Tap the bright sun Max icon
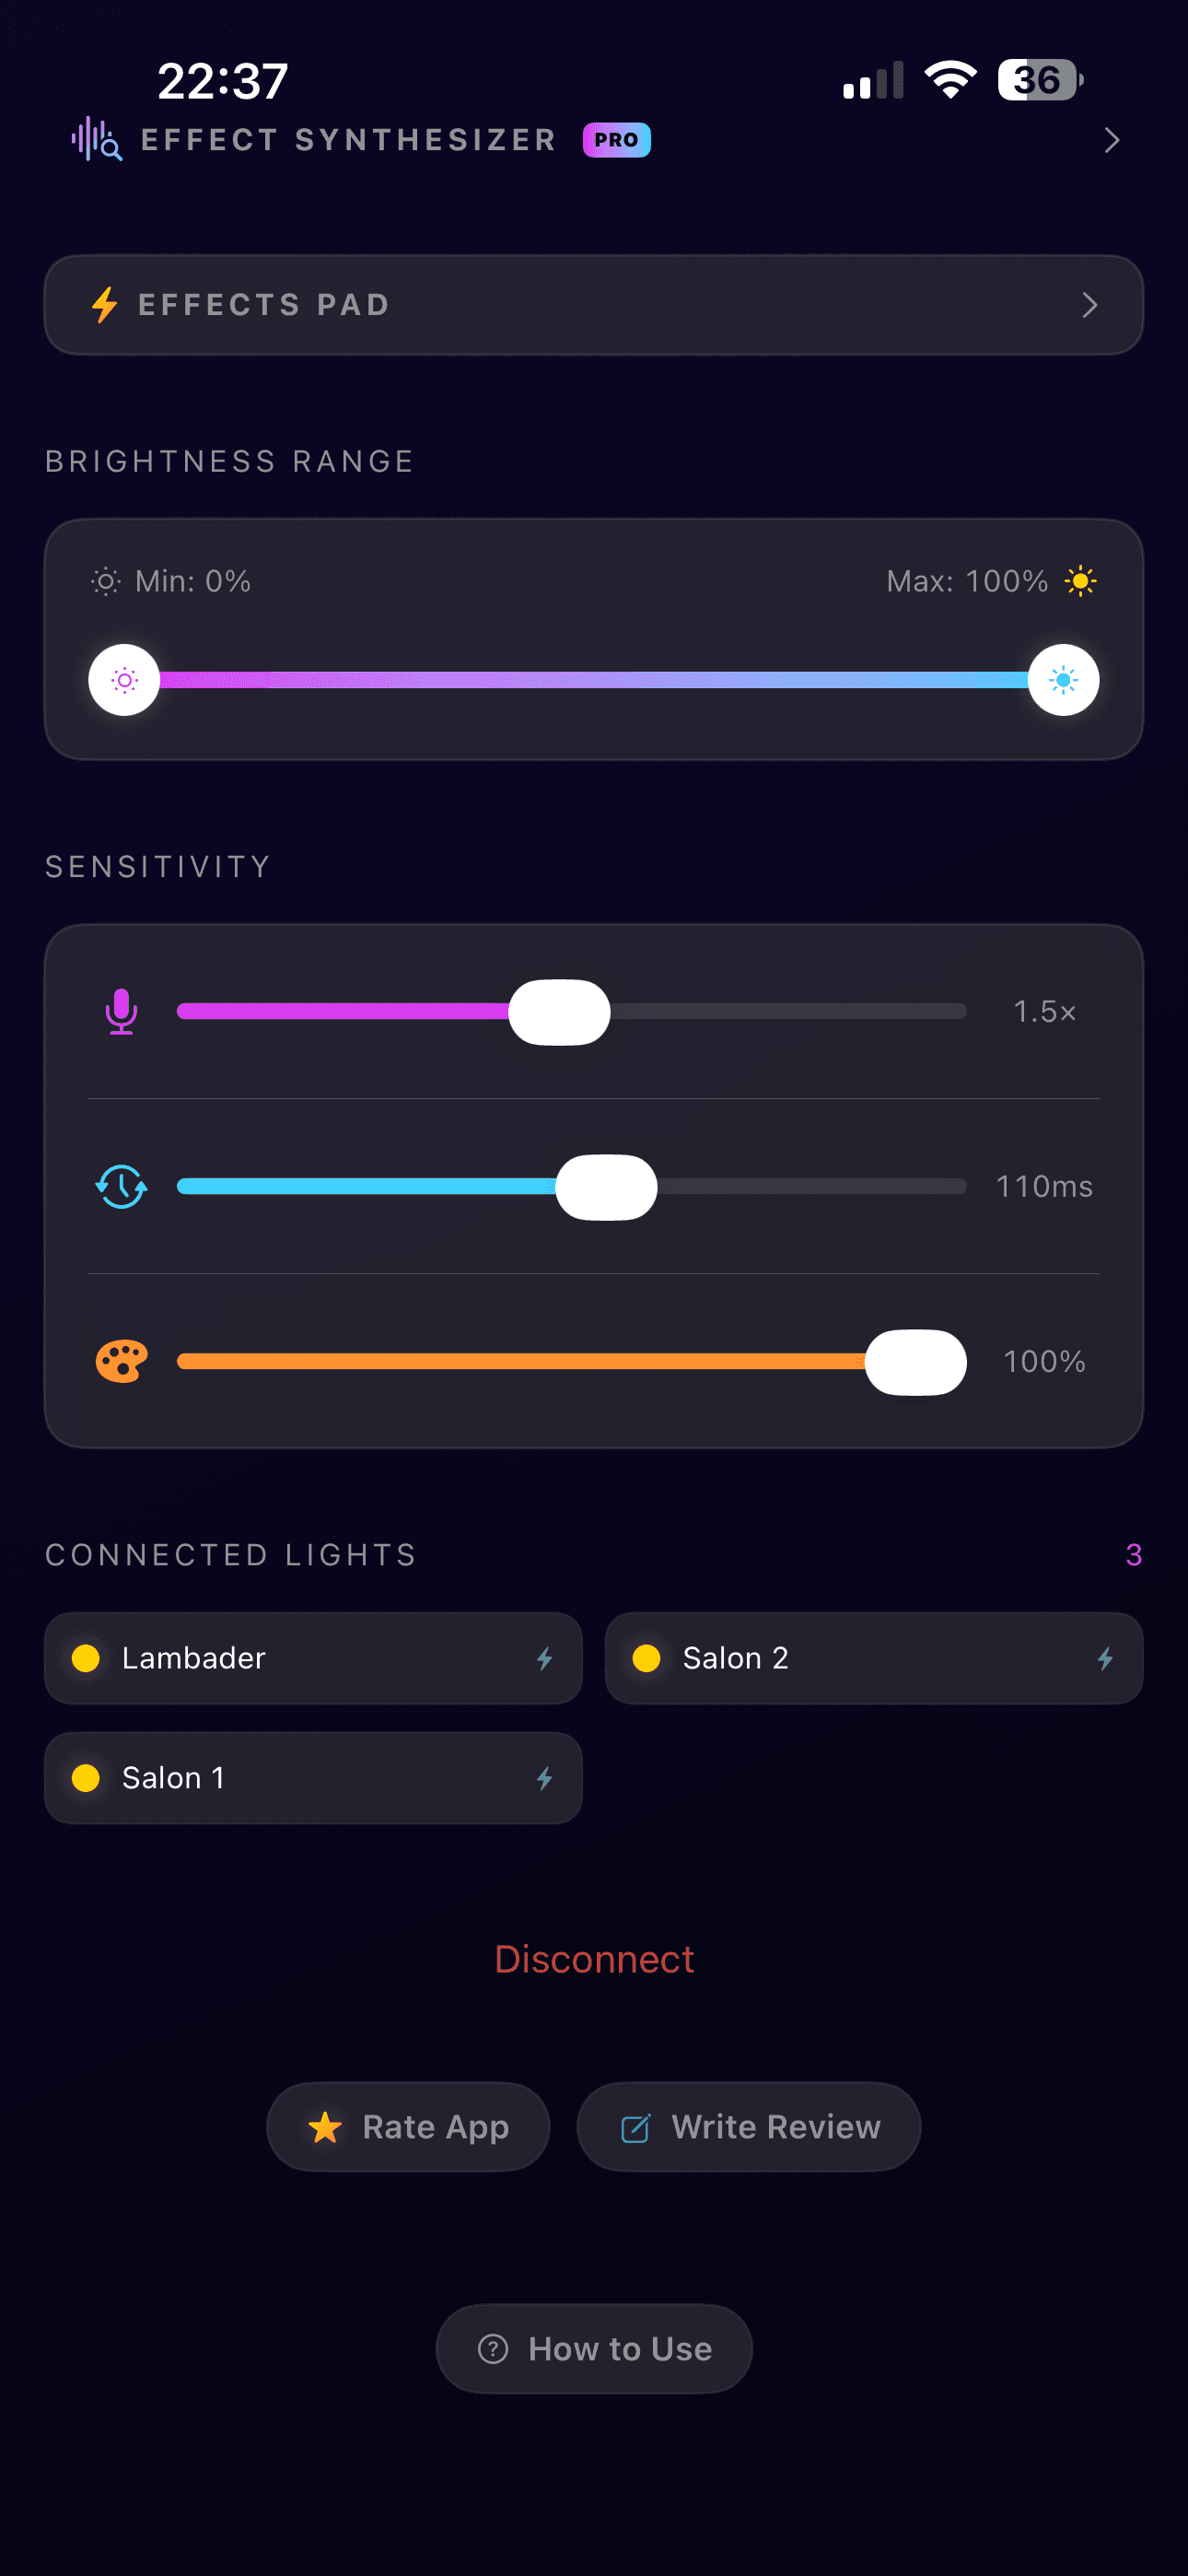This screenshot has width=1188, height=2576. click(x=1080, y=581)
